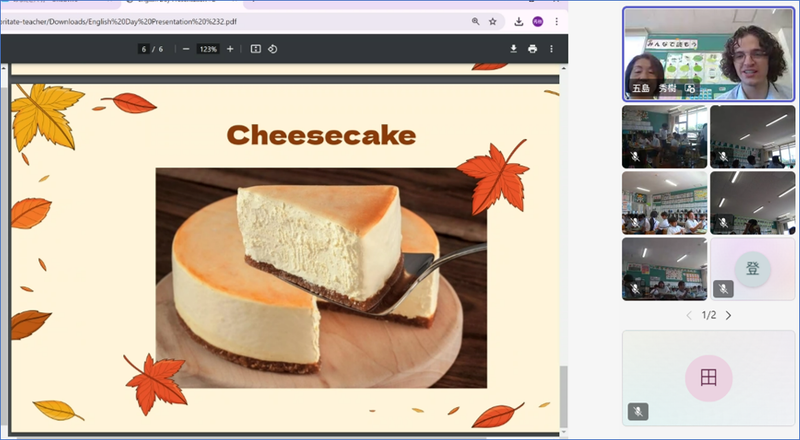
Task: Click the PDF page number field
Action: coord(144,49)
